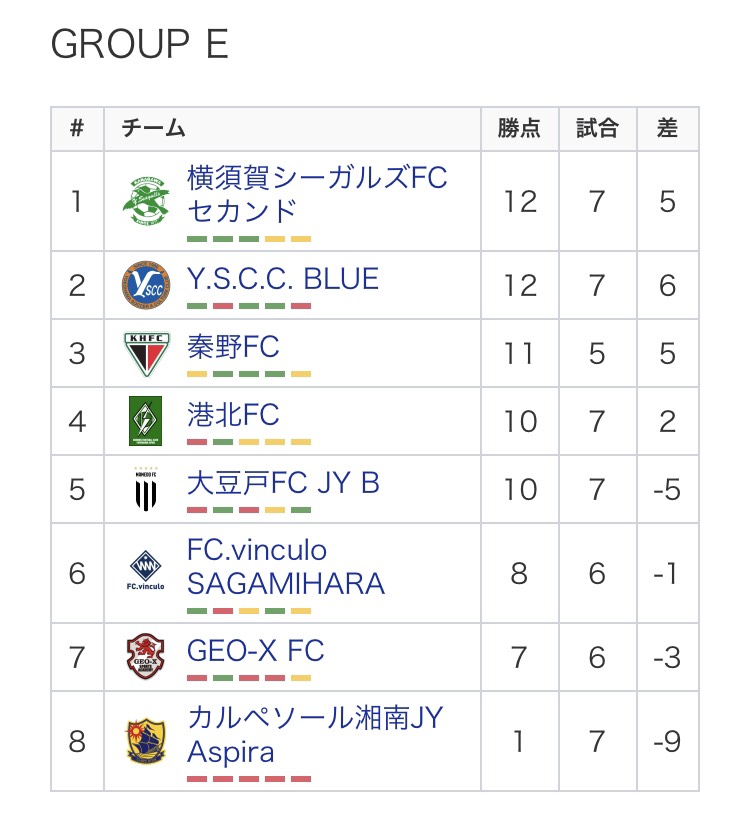The width and height of the screenshot is (750, 830).
Task: Click the 試合 column header
Action: pyautogui.click(x=598, y=129)
